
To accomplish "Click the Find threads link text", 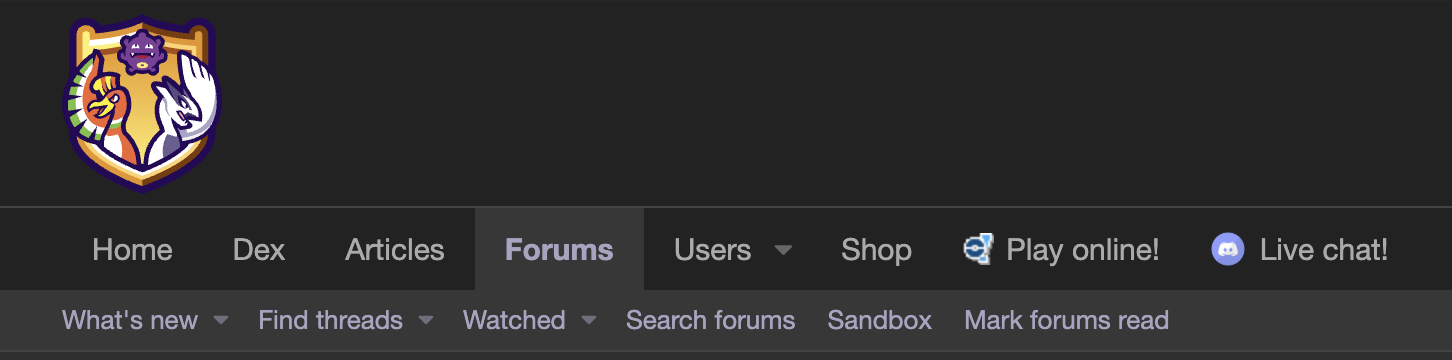I will tap(330, 320).
